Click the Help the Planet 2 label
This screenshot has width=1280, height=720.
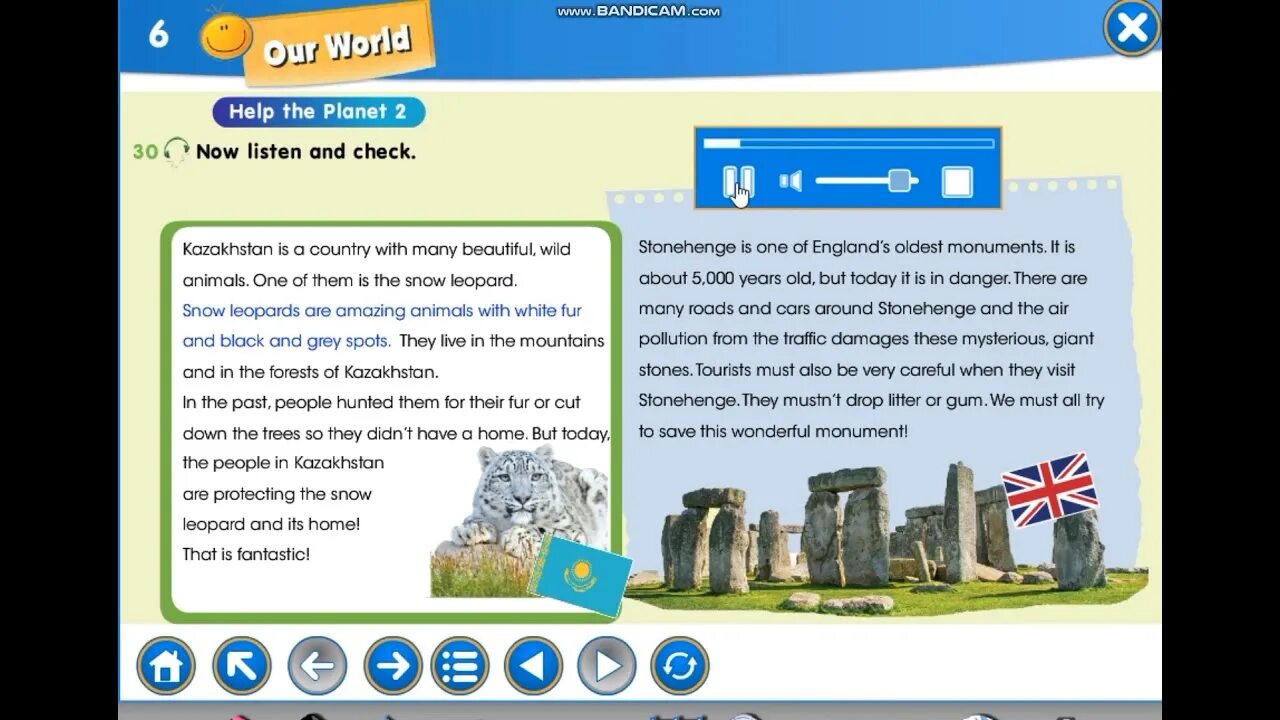pyautogui.click(x=318, y=112)
